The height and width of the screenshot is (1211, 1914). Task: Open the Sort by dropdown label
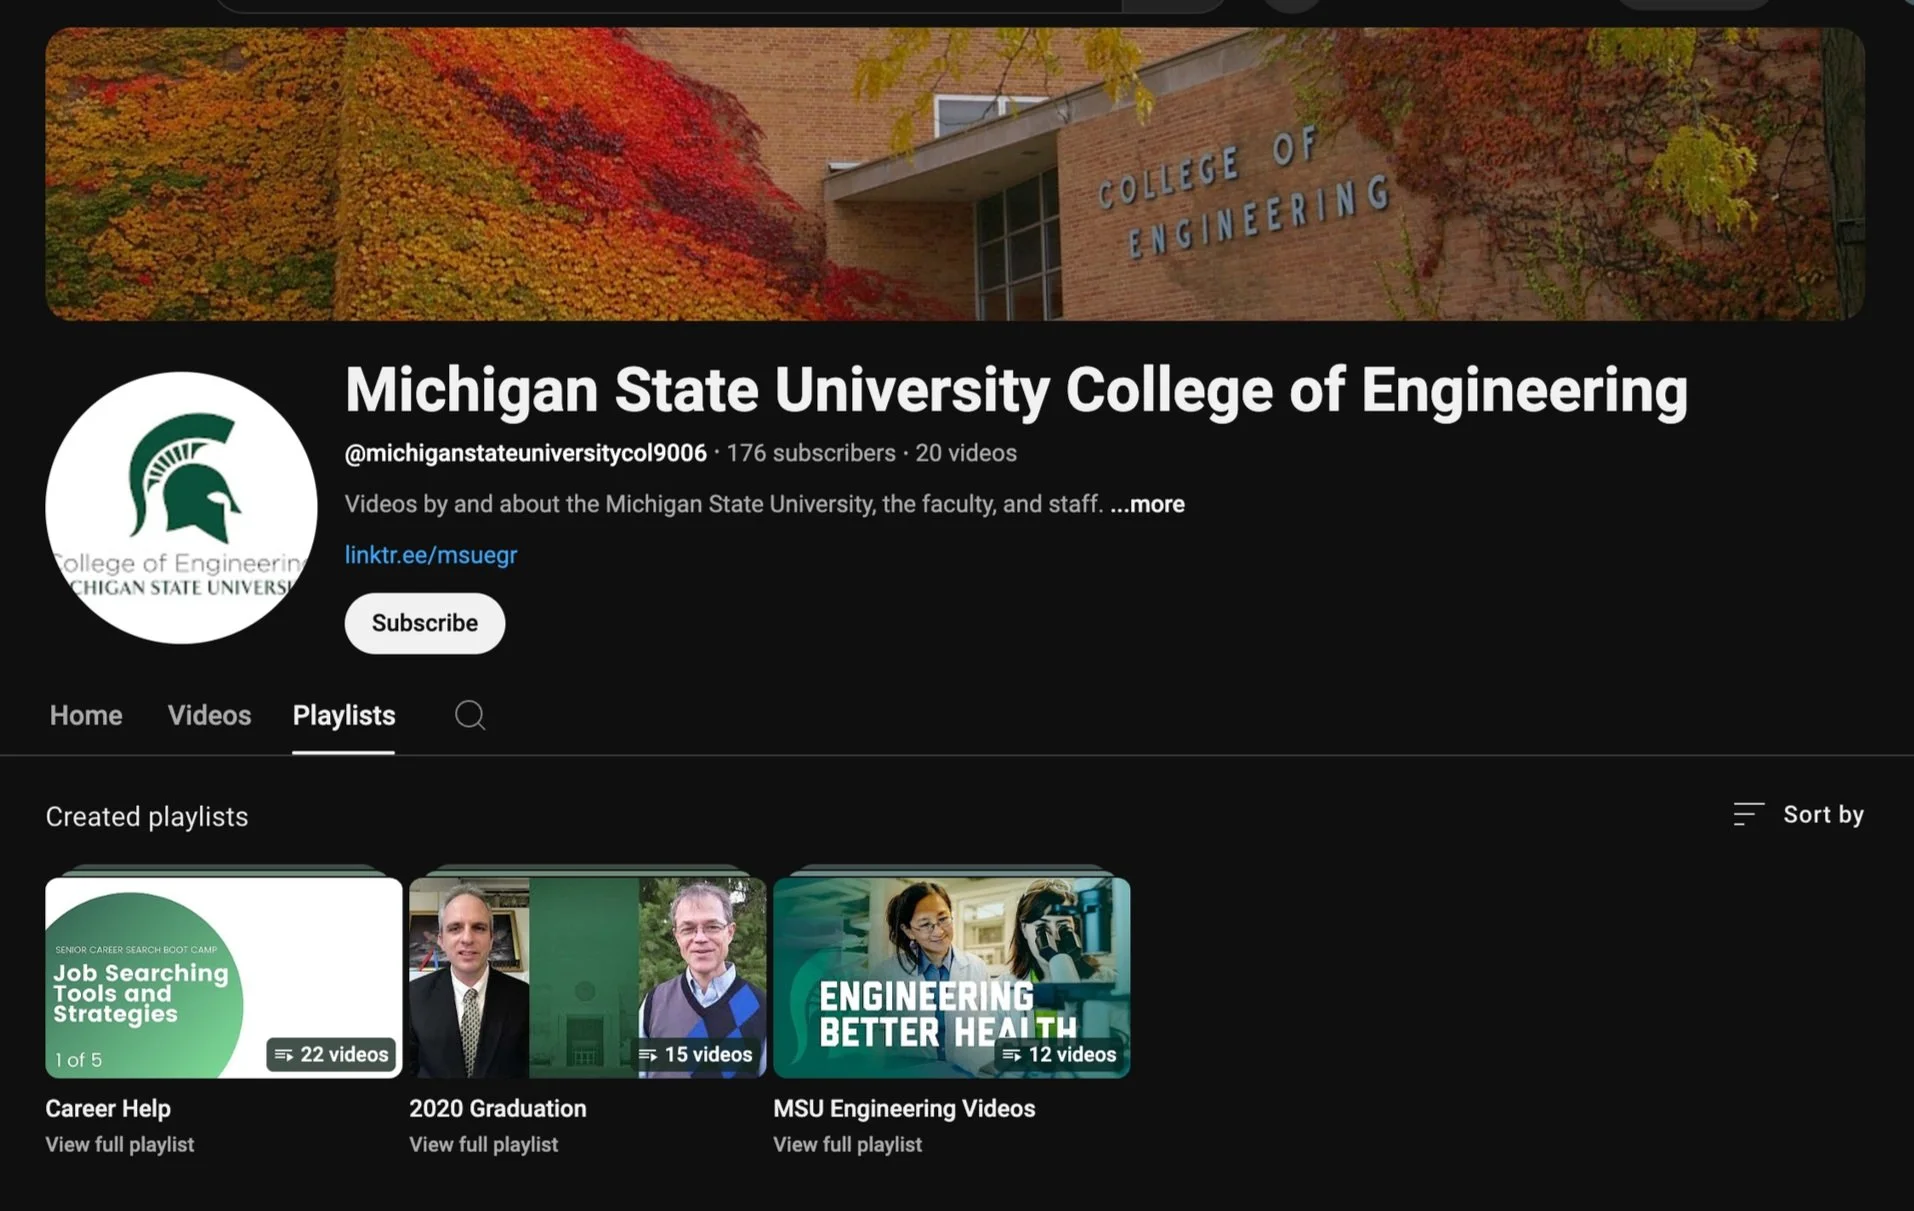(1823, 814)
